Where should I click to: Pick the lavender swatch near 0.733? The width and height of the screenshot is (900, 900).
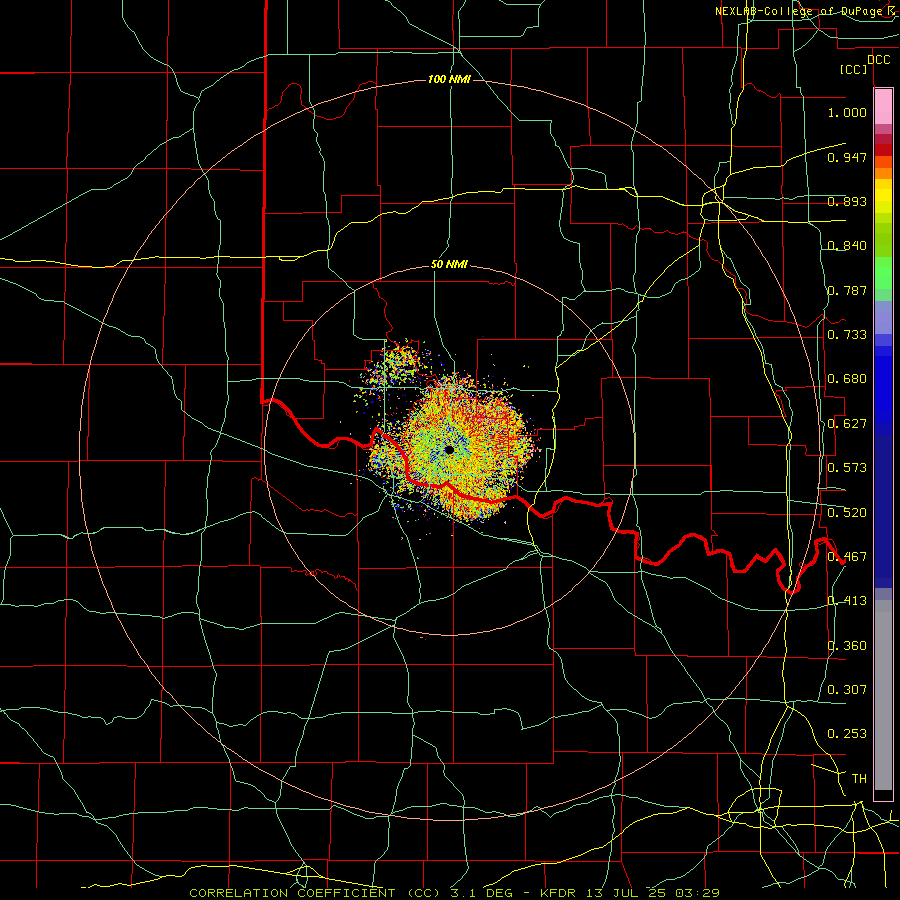point(883,318)
